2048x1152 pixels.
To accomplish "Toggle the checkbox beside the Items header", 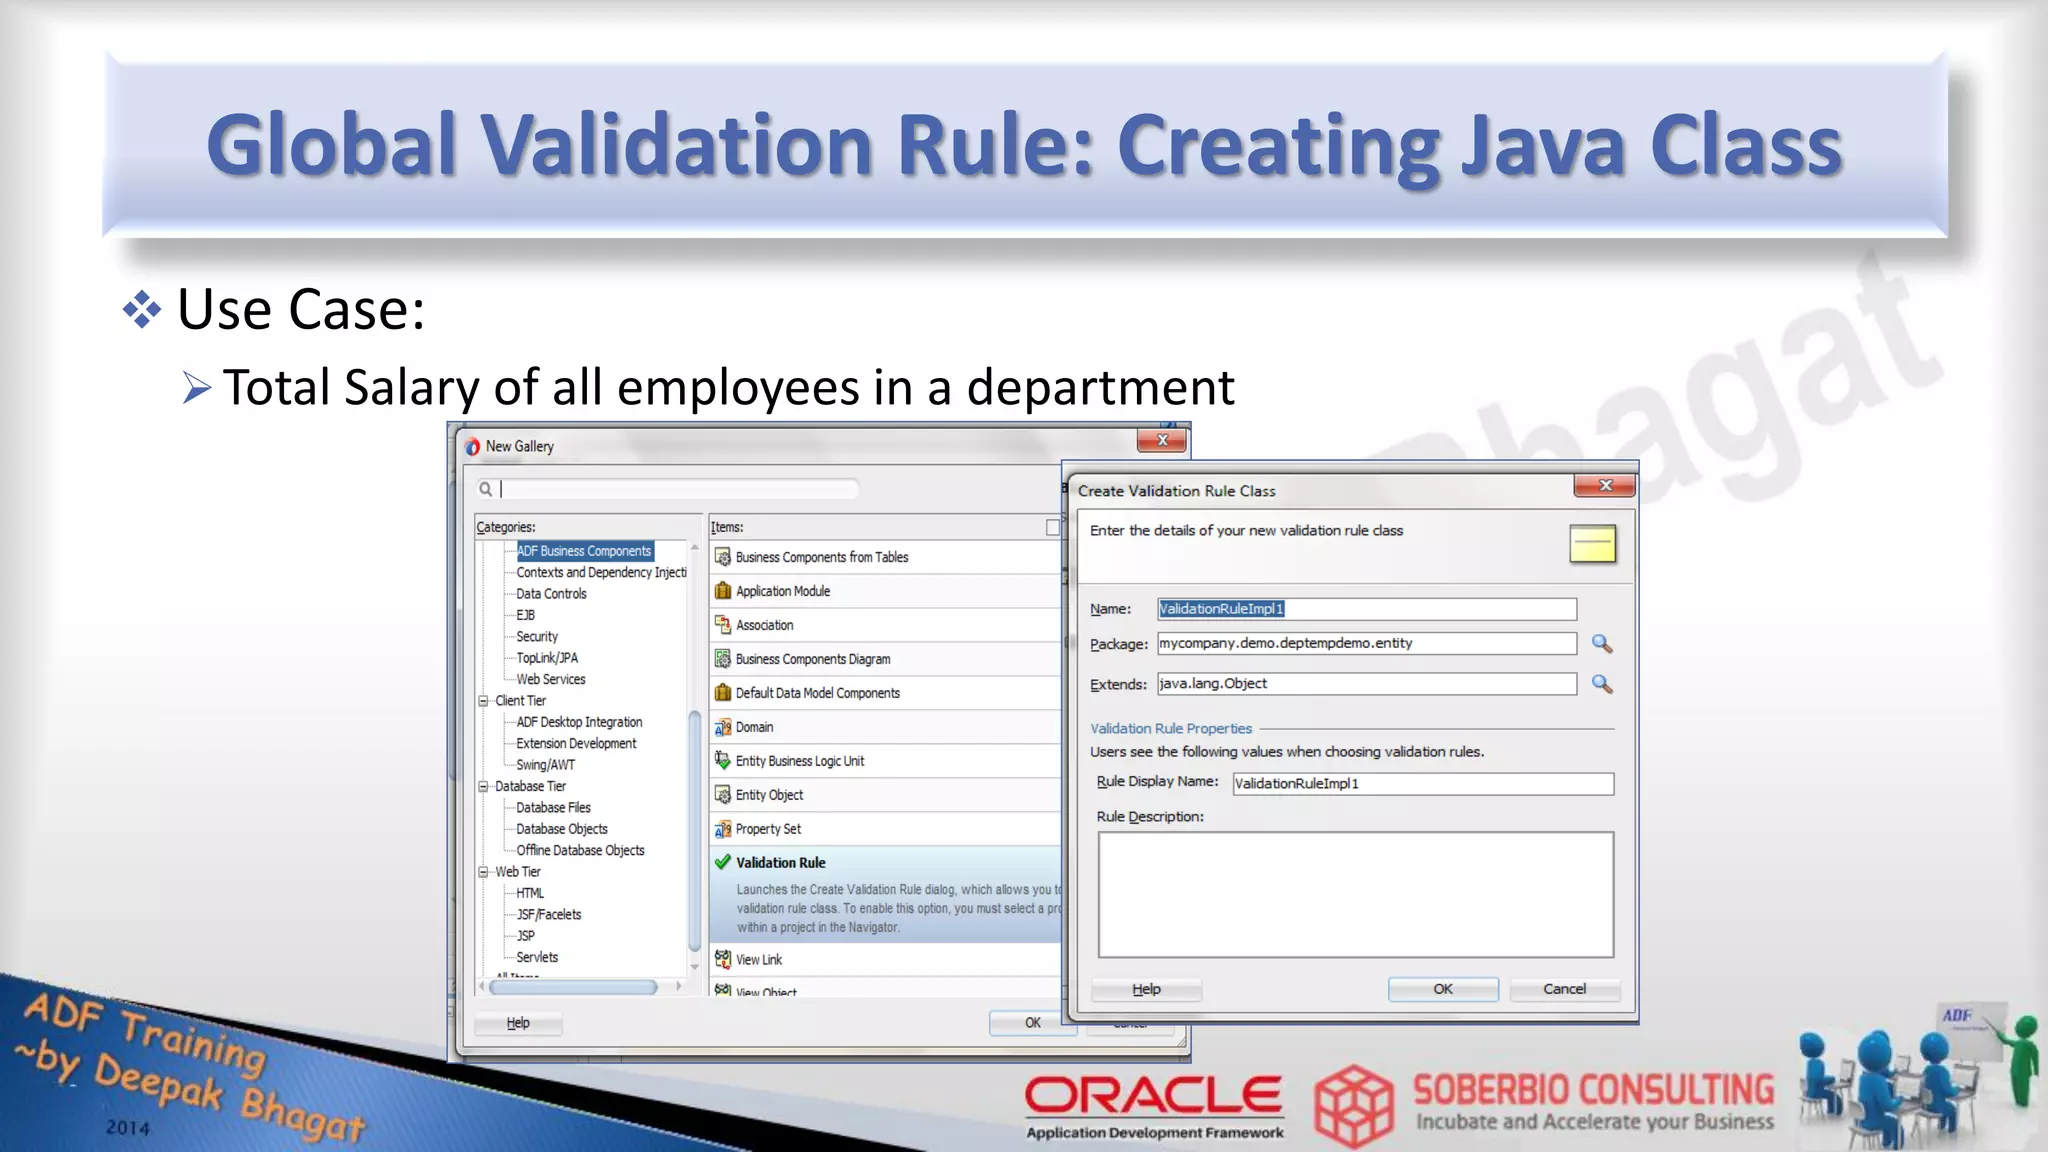I will (x=1052, y=527).
